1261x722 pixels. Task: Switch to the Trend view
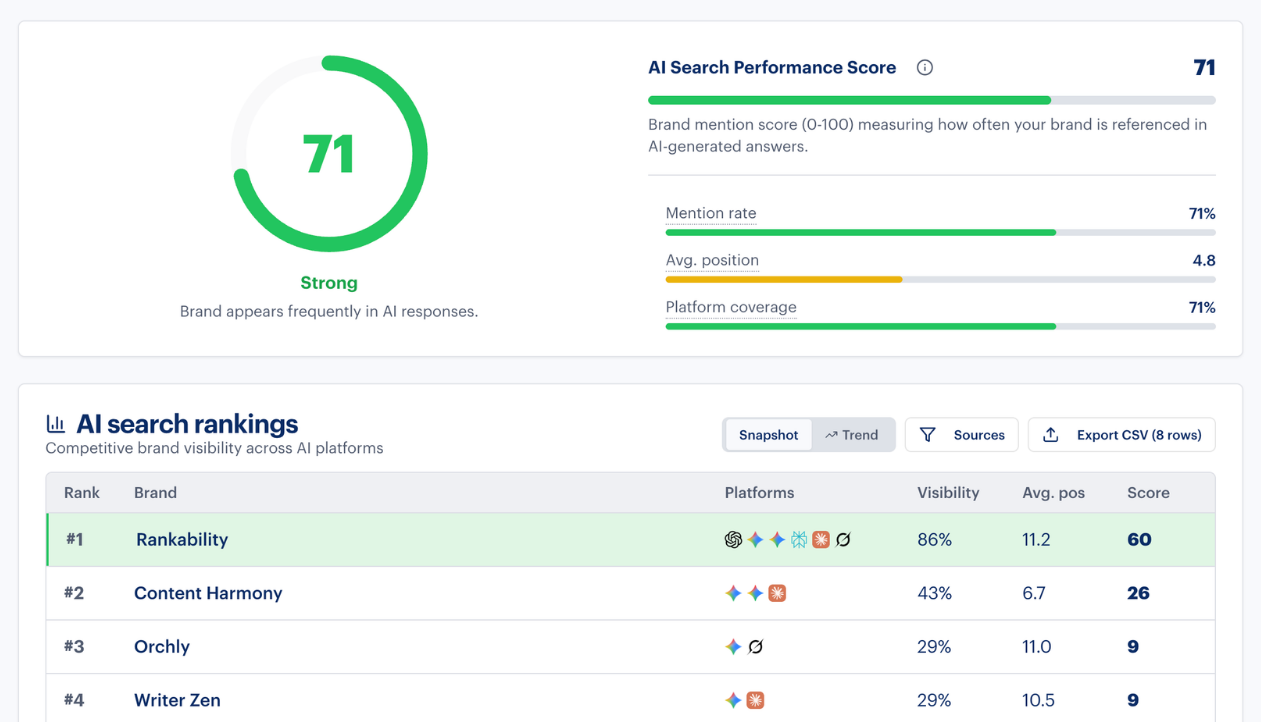[x=852, y=435]
